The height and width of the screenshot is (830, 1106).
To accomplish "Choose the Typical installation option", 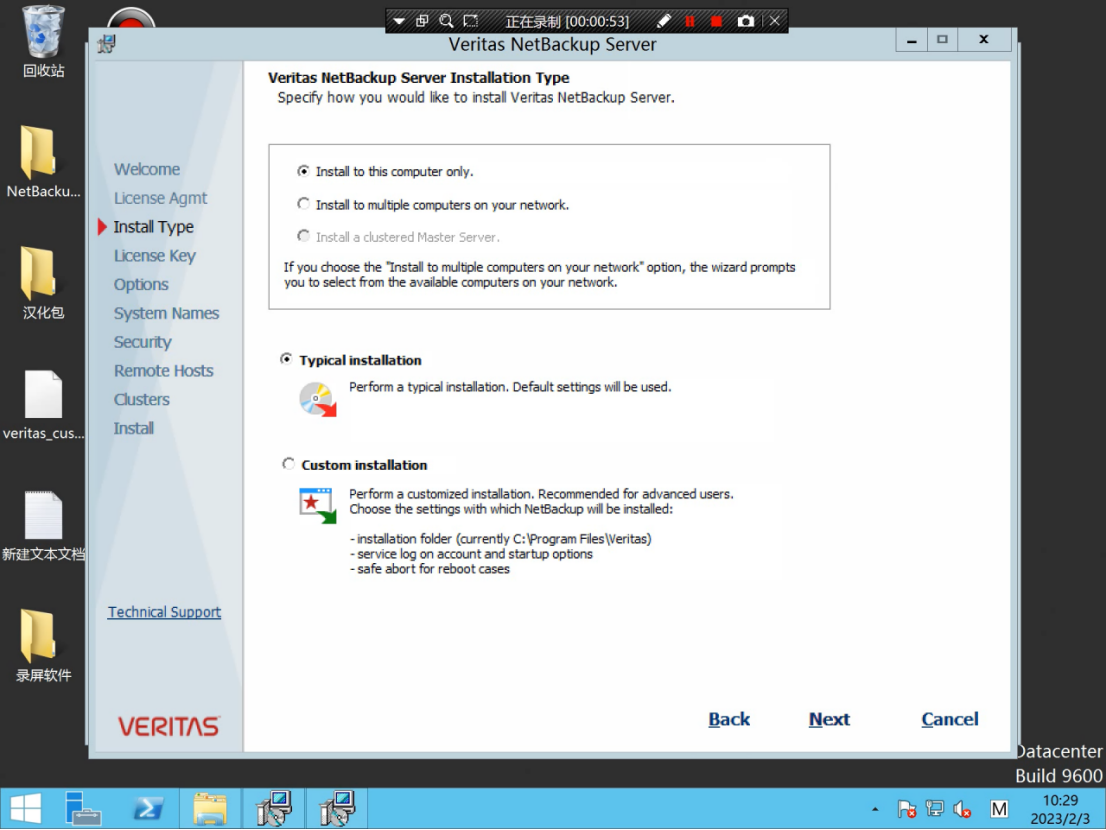I will [286, 360].
